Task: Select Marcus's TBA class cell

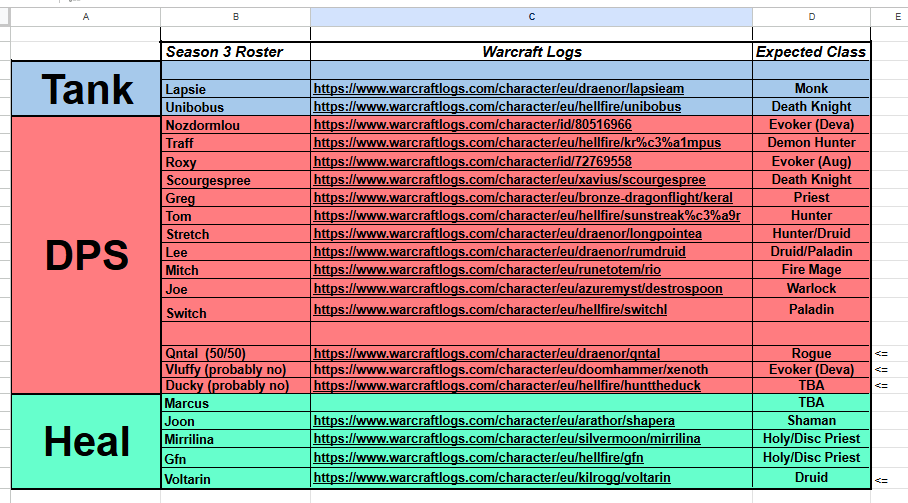Action: pos(811,402)
